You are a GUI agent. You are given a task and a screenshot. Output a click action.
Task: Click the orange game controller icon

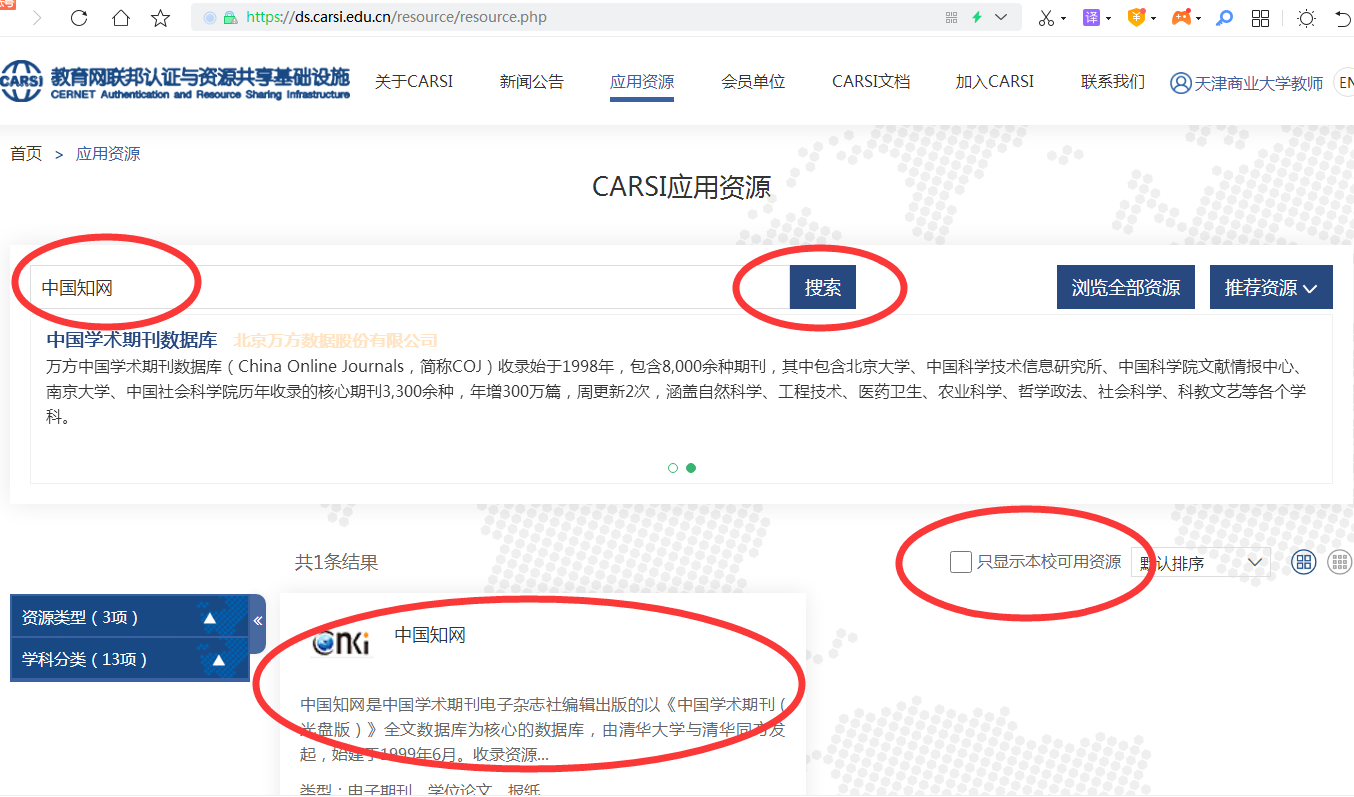click(1181, 18)
